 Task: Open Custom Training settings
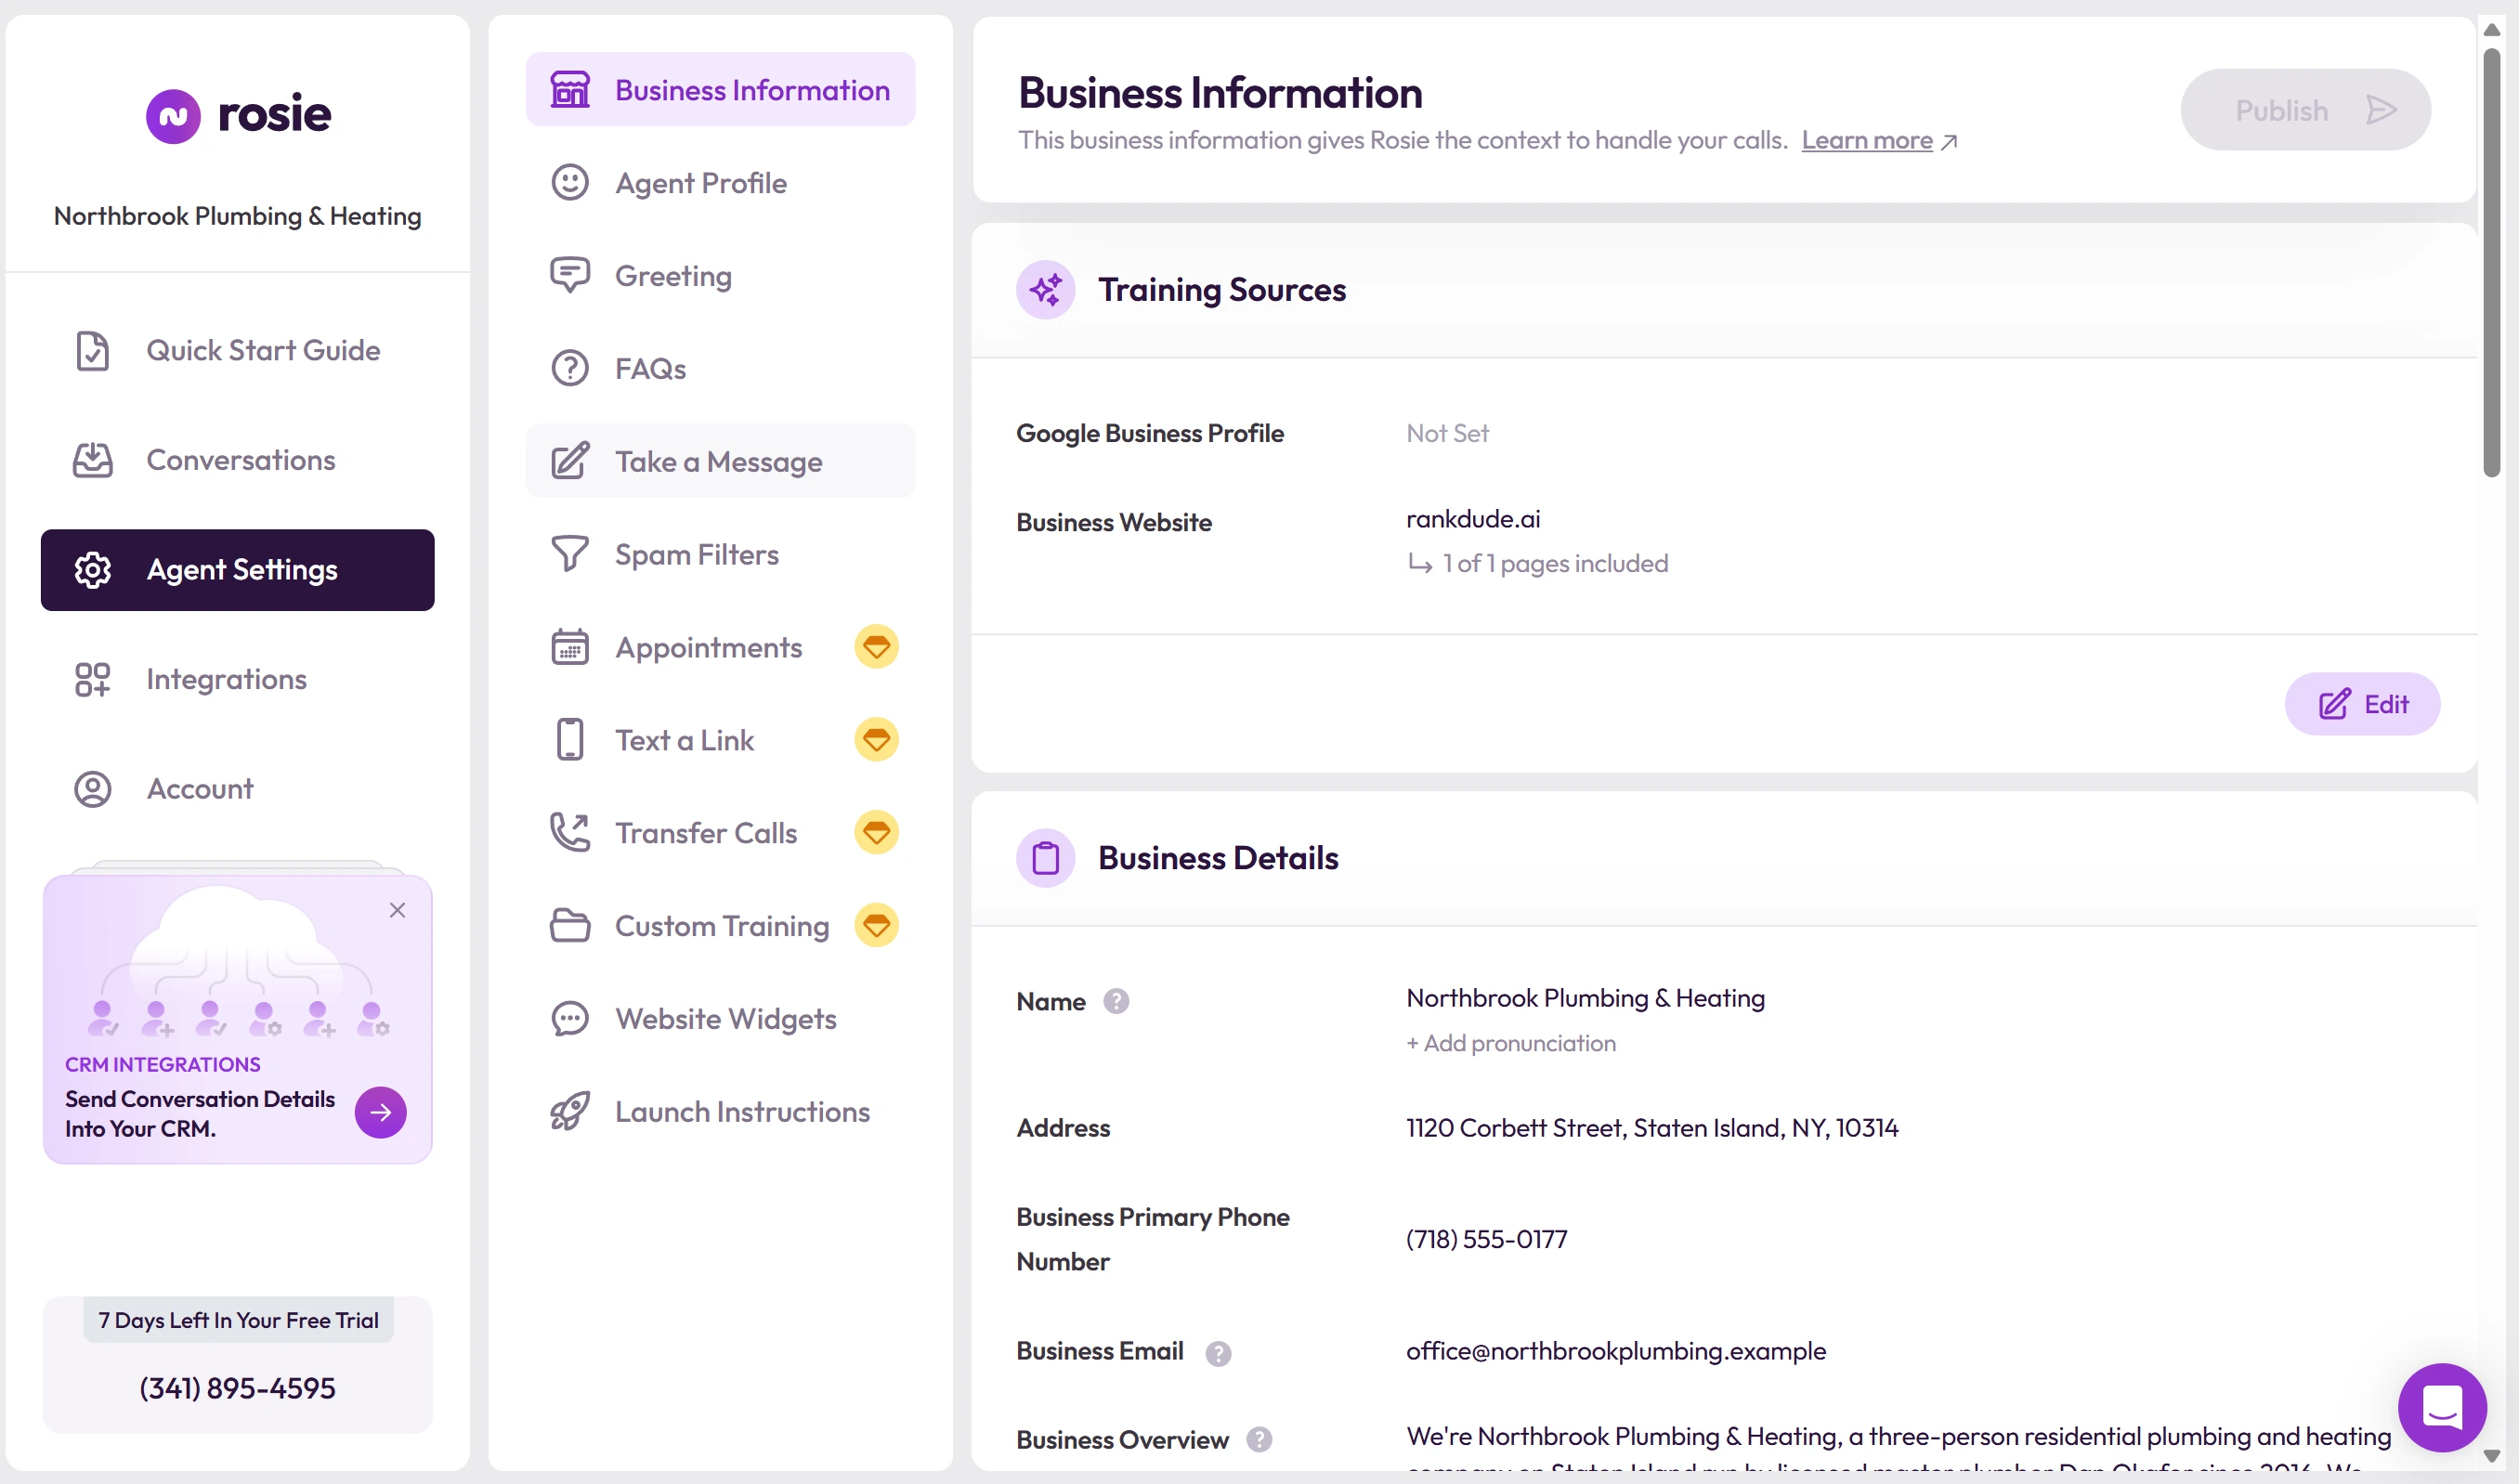click(x=722, y=926)
